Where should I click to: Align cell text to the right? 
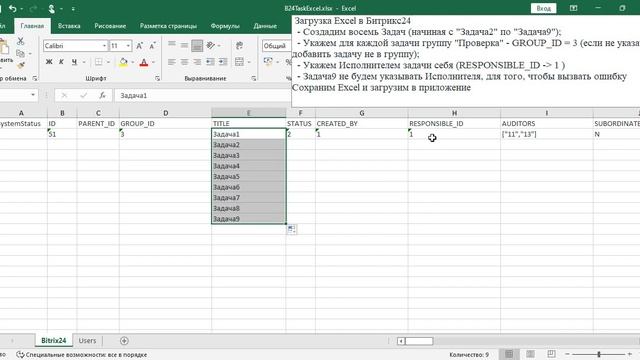point(197,62)
